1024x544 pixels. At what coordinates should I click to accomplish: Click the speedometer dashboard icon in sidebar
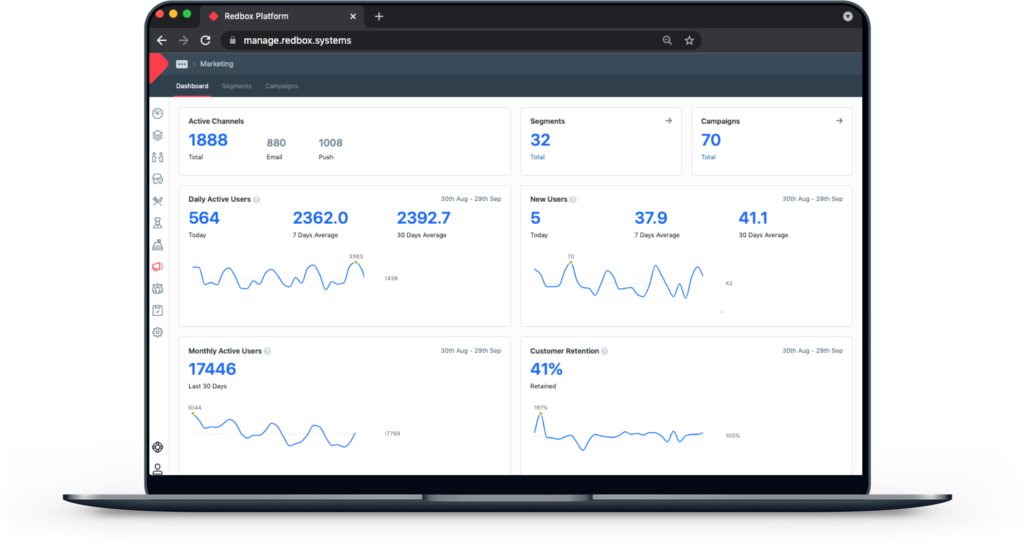[x=157, y=113]
